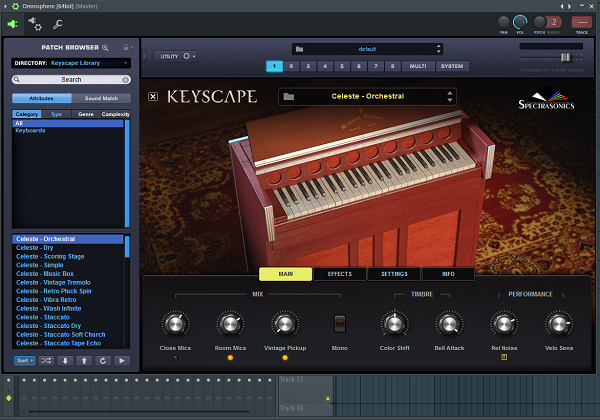Click the shuffle patches icon
Image resolution: width=600 pixels, height=420 pixels.
point(46,360)
